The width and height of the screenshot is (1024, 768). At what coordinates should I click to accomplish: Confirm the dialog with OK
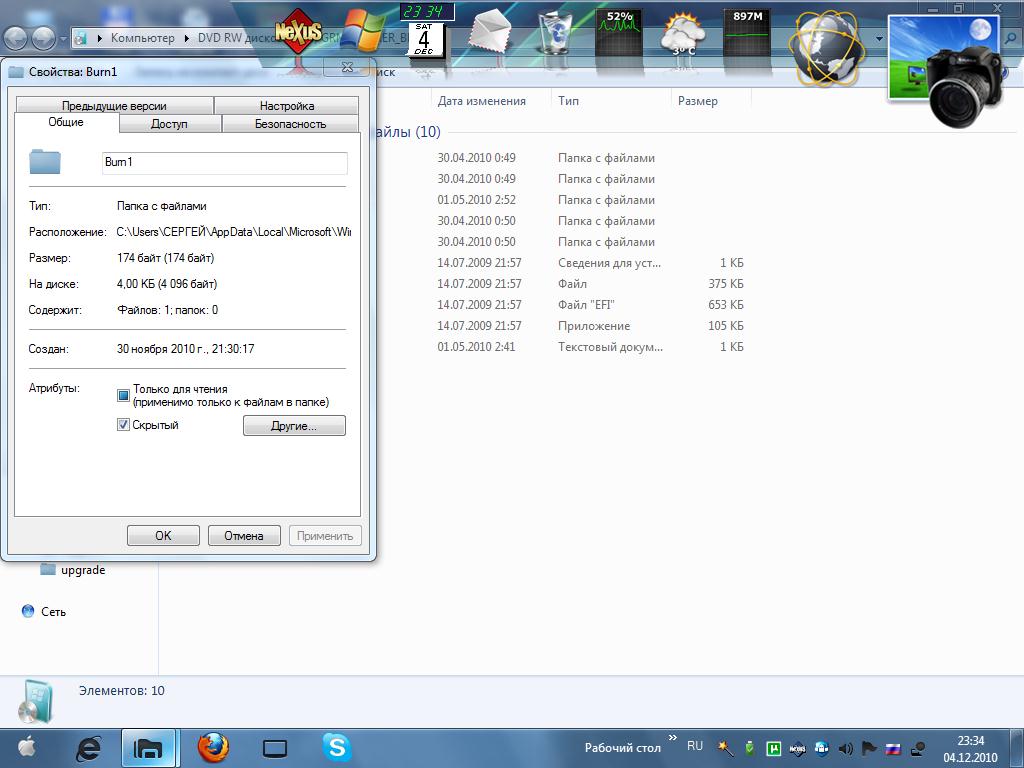pyautogui.click(x=163, y=536)
